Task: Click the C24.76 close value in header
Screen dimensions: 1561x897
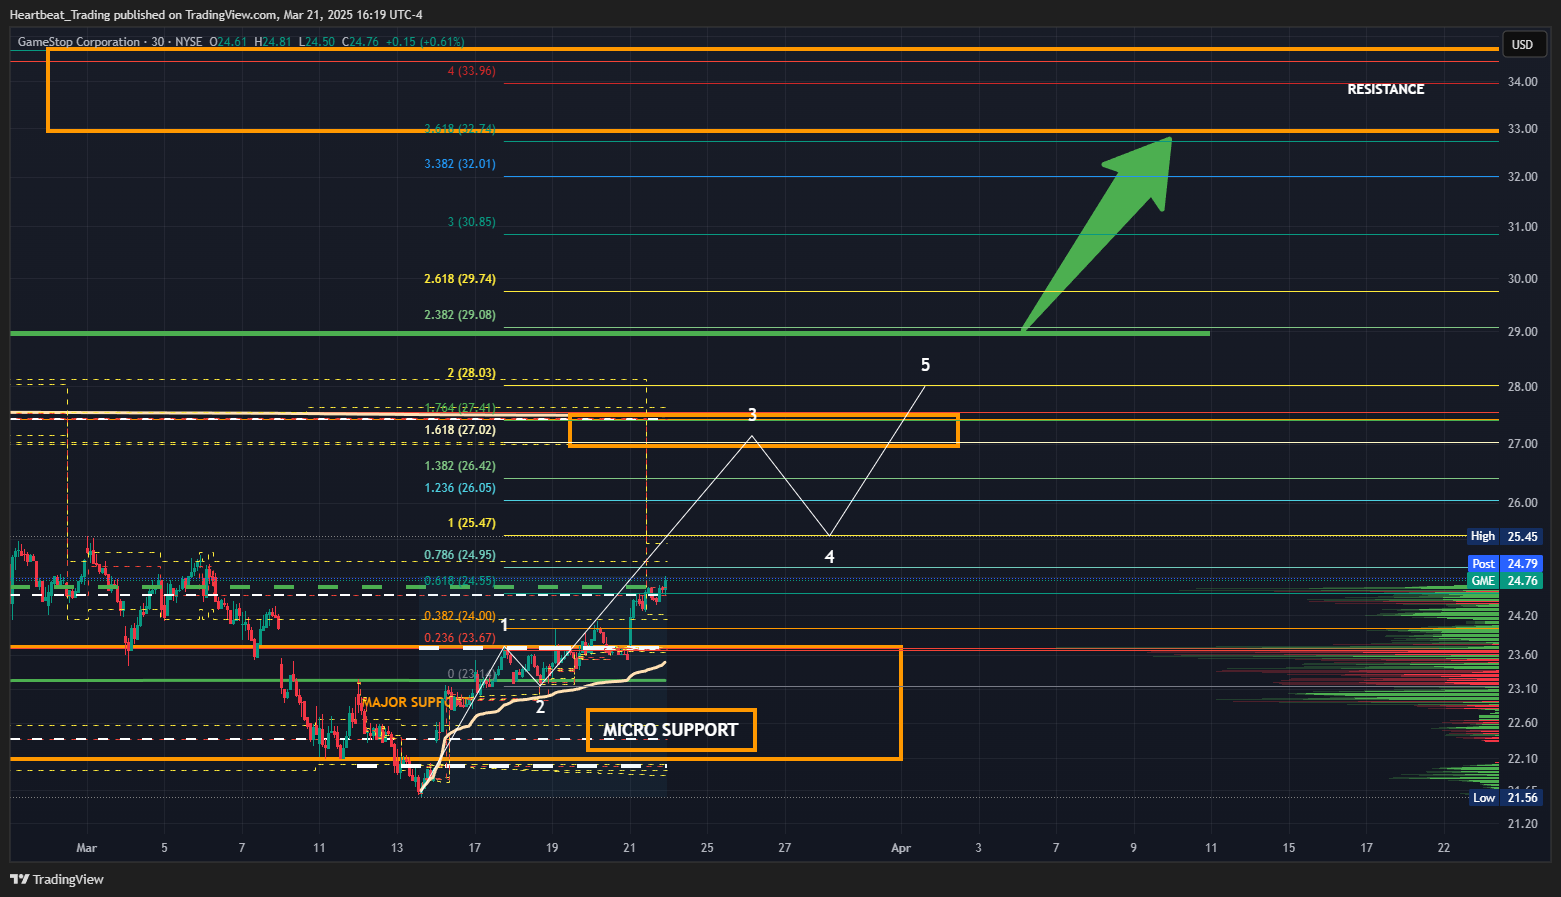Action: coord(360,42)
